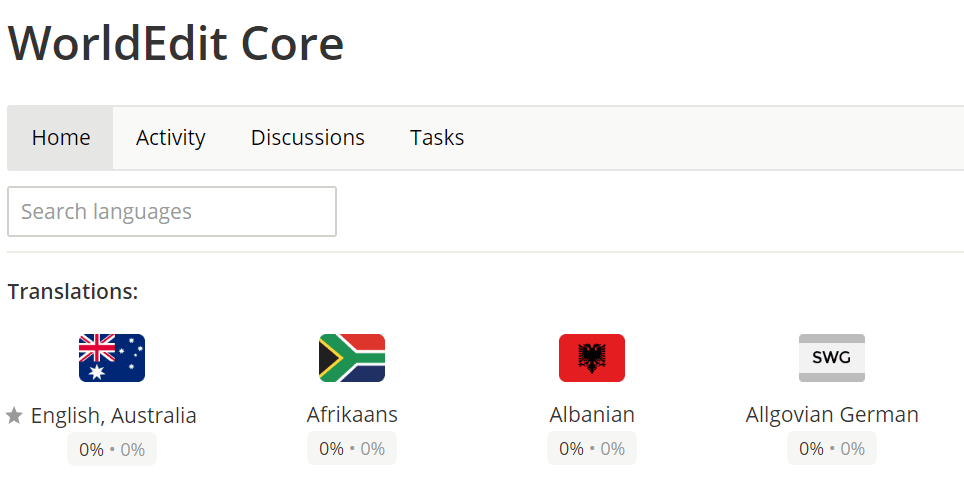Open the Home tab
The image size is (964, 499).
[x=61, y=138]
